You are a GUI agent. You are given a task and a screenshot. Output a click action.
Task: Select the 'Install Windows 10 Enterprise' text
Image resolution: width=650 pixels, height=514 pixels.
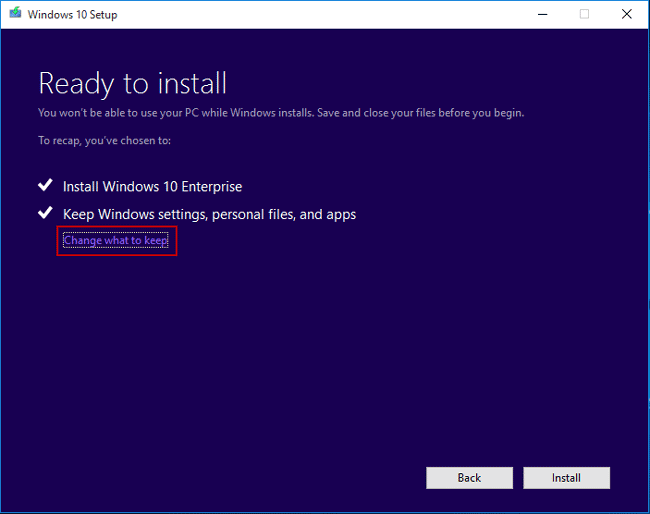click(x=152, y=187)
